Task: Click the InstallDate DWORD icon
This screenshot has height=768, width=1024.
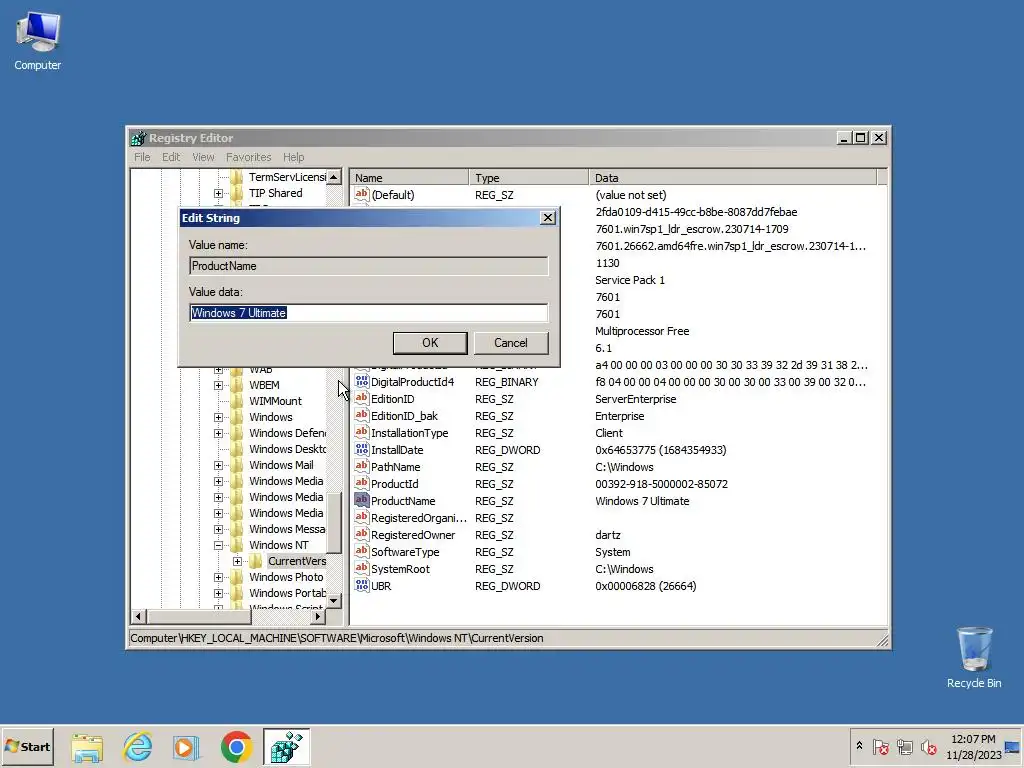Action: [x=361, y=449]
